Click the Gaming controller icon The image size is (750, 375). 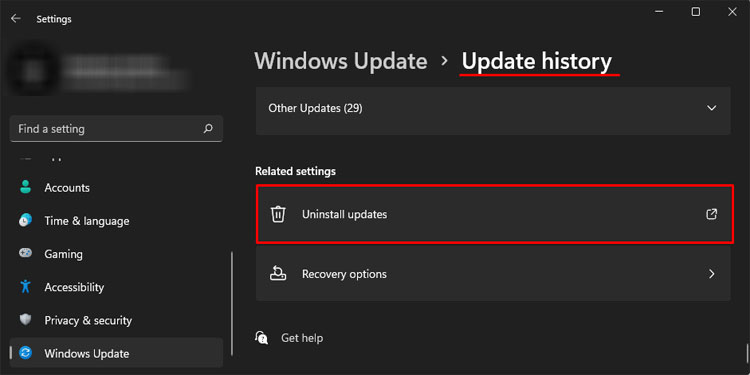[25, 253]
